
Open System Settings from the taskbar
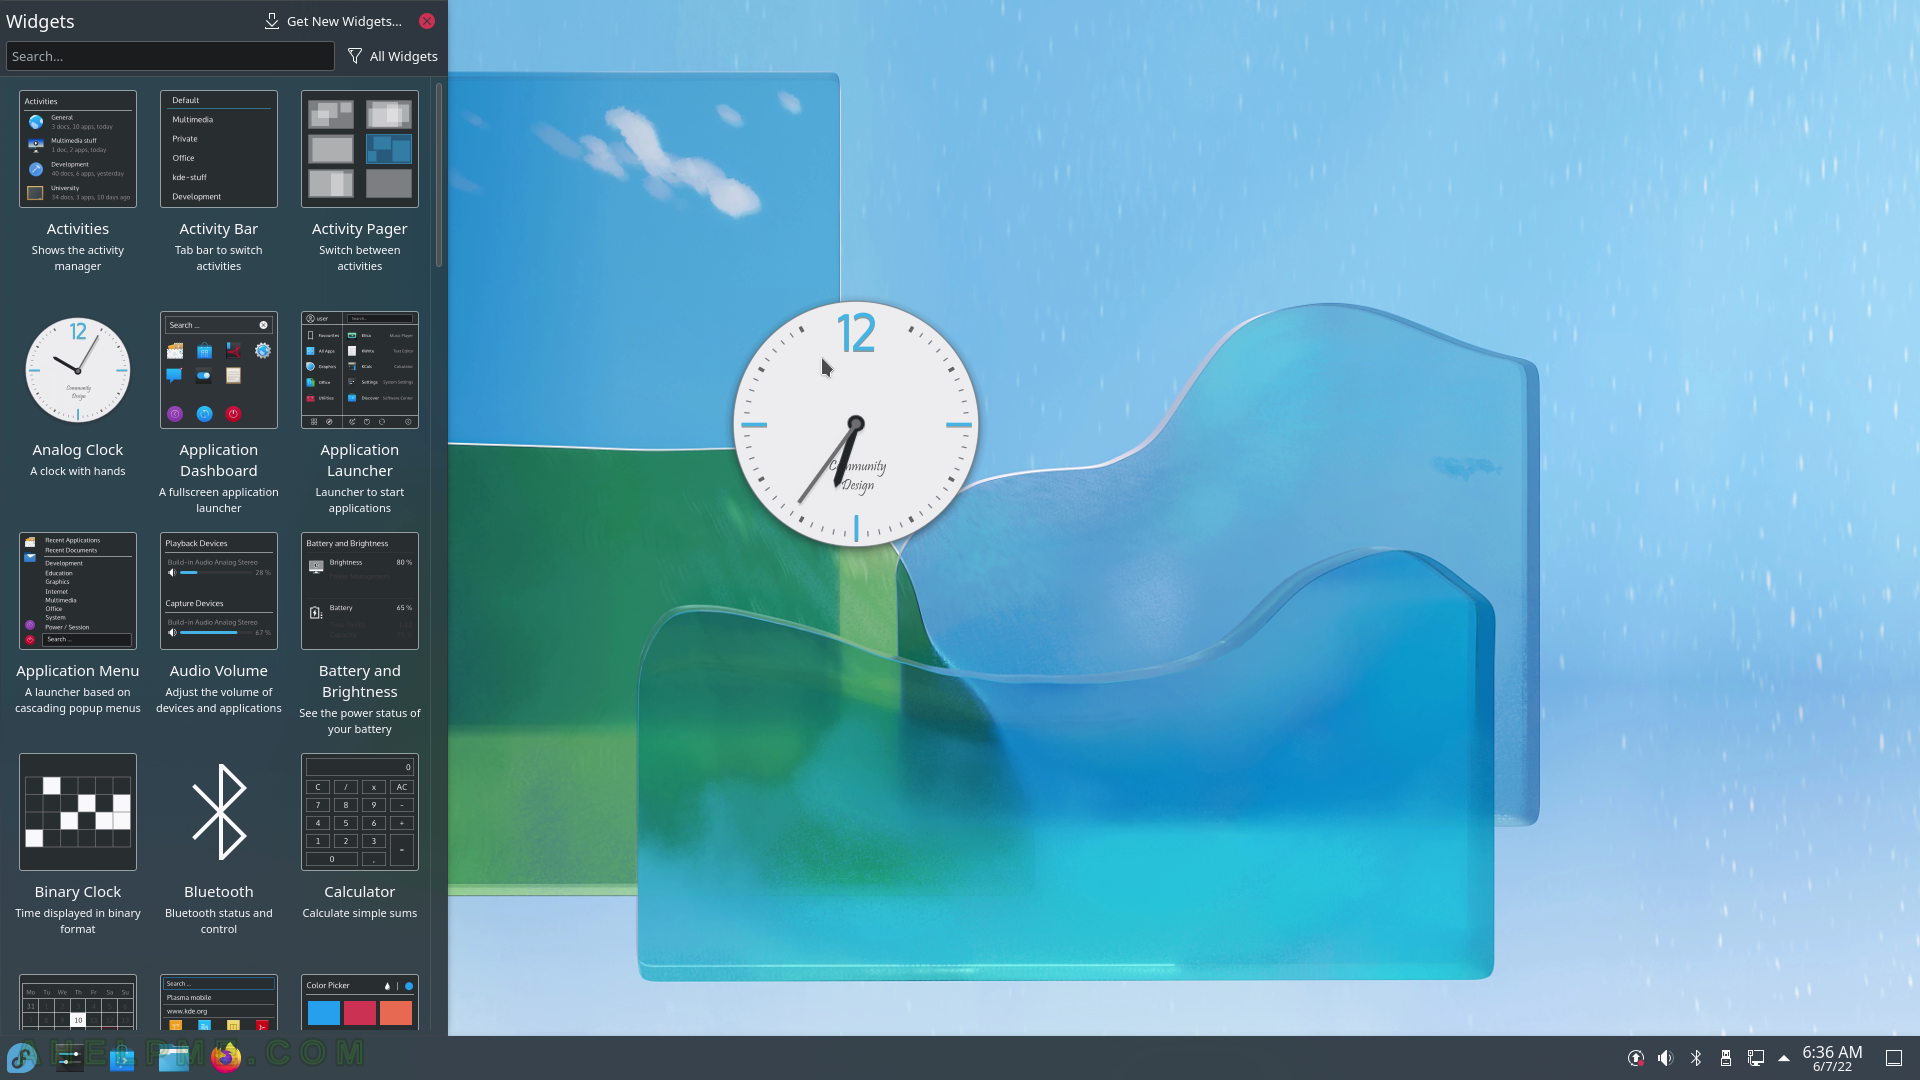click(x=70, y=1058)
